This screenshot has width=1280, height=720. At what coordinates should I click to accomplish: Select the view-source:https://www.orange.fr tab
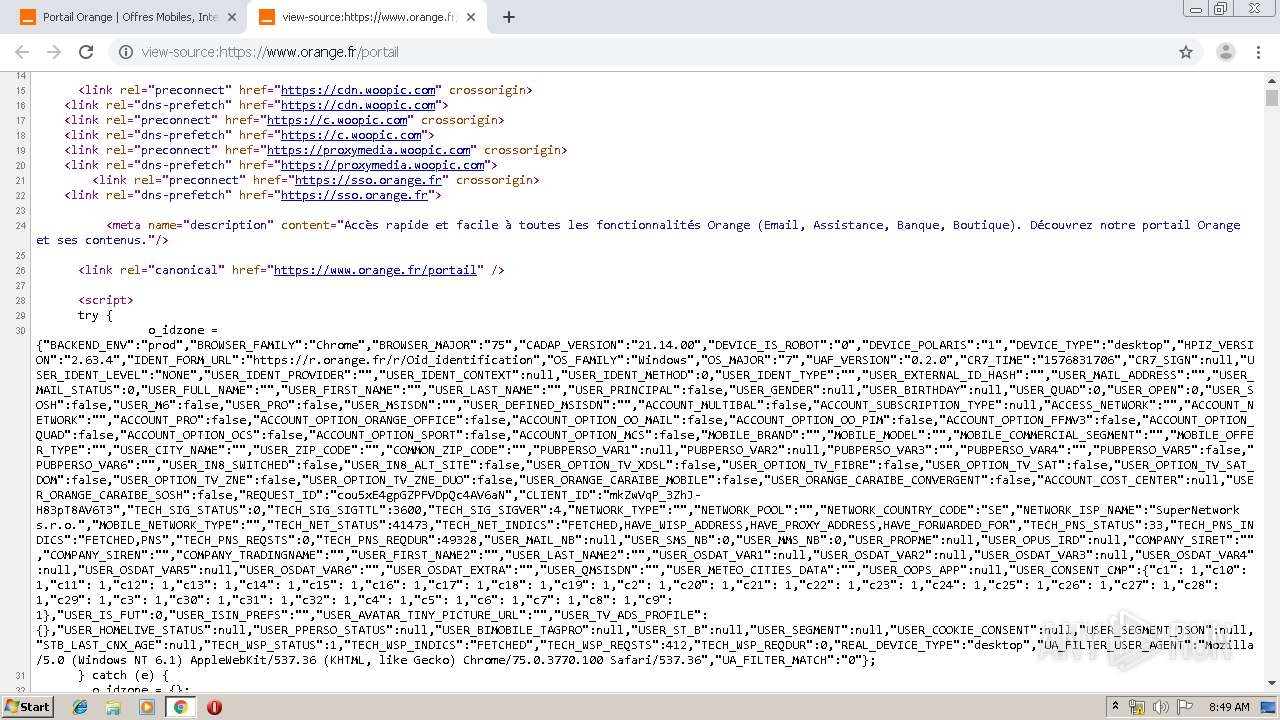click(366, 17)
